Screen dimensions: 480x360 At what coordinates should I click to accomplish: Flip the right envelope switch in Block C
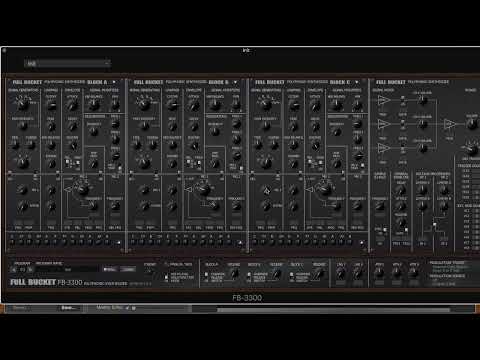320,163
